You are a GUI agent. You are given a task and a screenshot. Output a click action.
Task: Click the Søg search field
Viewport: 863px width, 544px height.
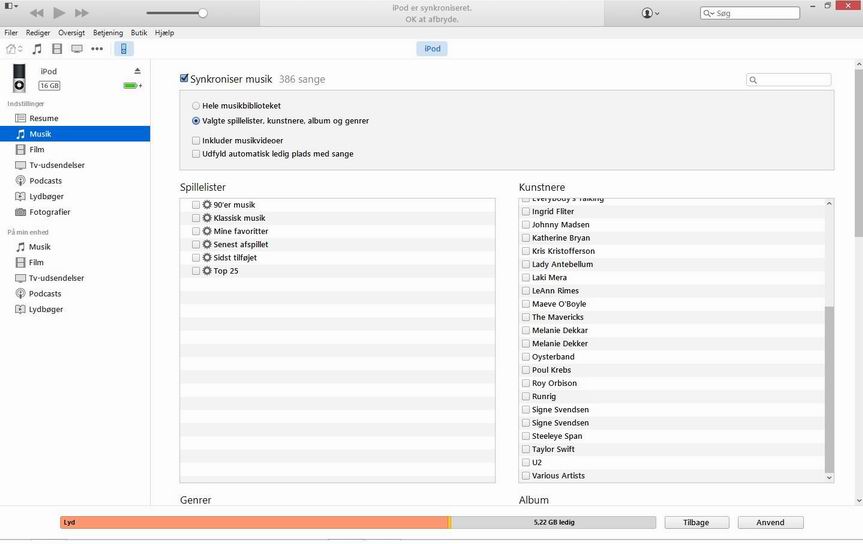pos(750,13)
